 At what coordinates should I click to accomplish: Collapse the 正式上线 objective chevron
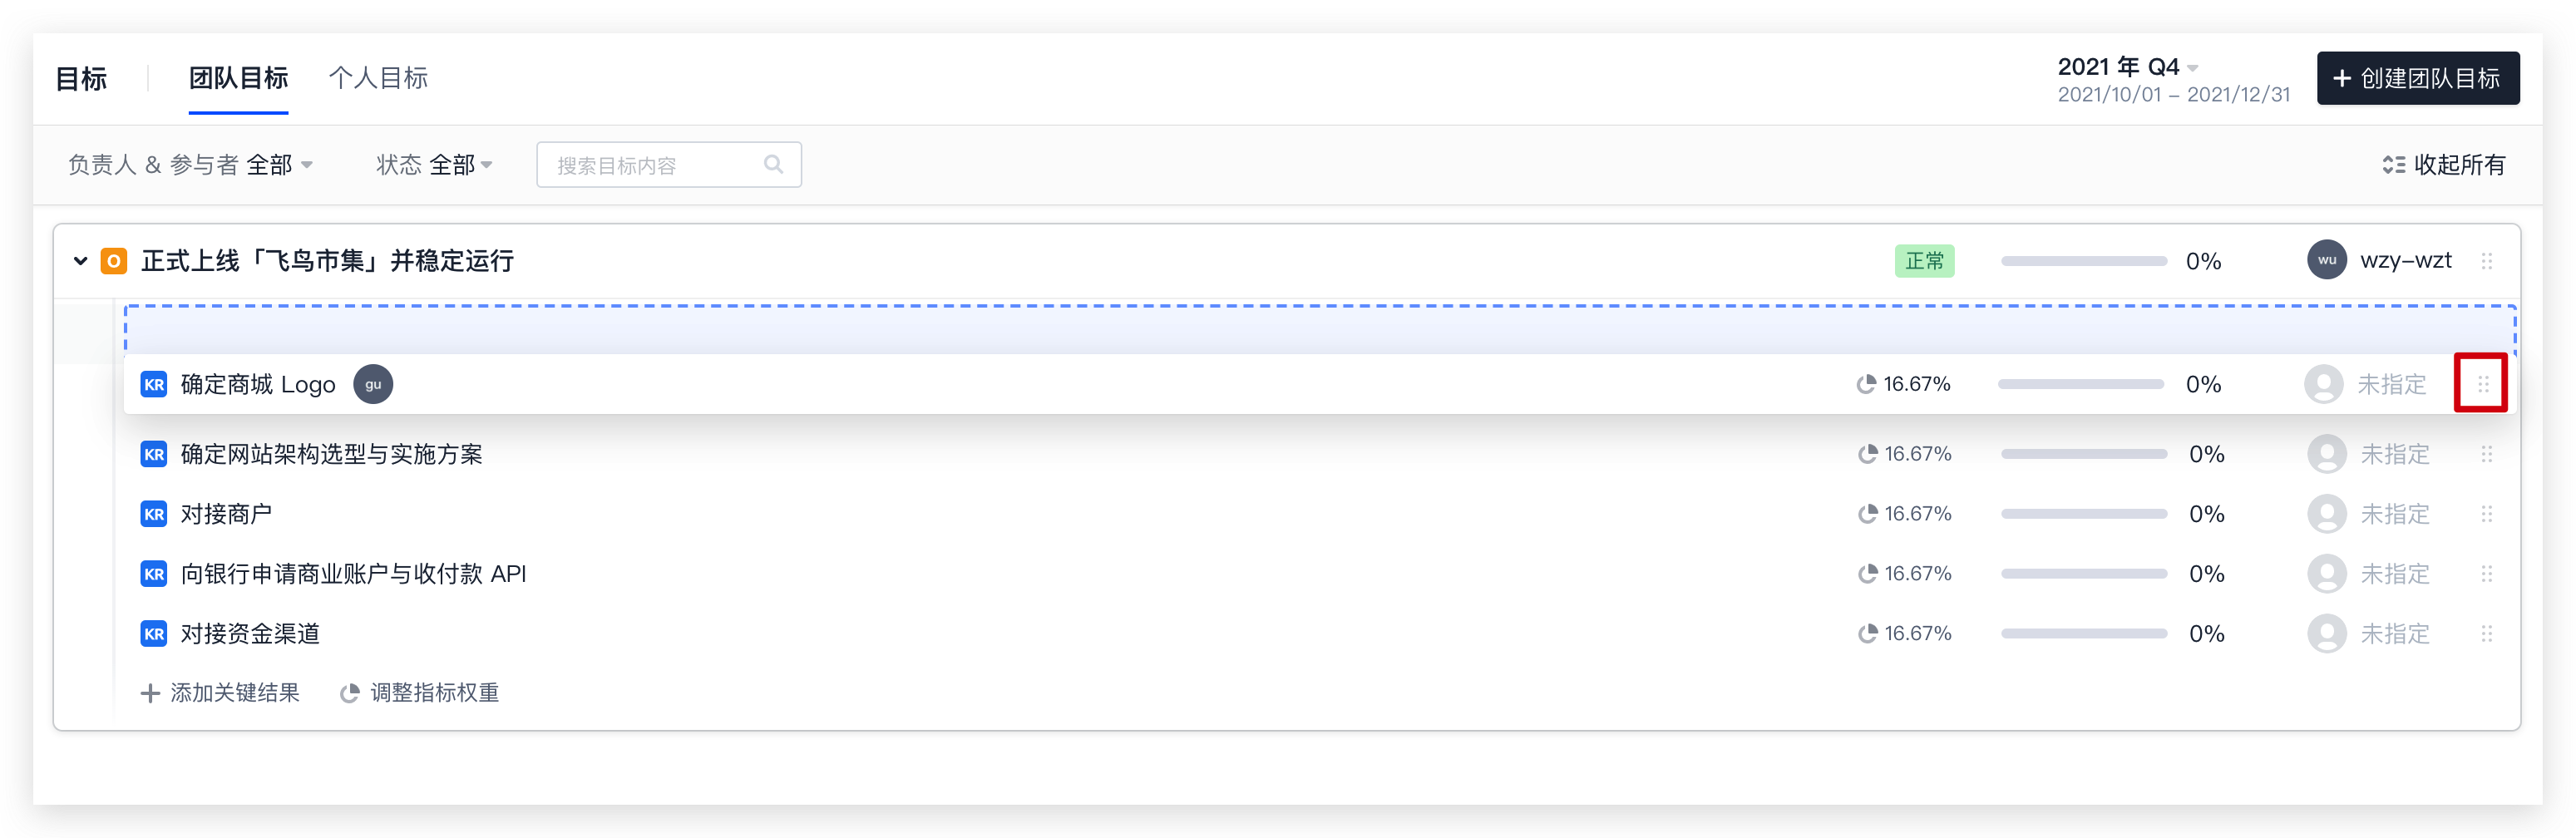81,261
